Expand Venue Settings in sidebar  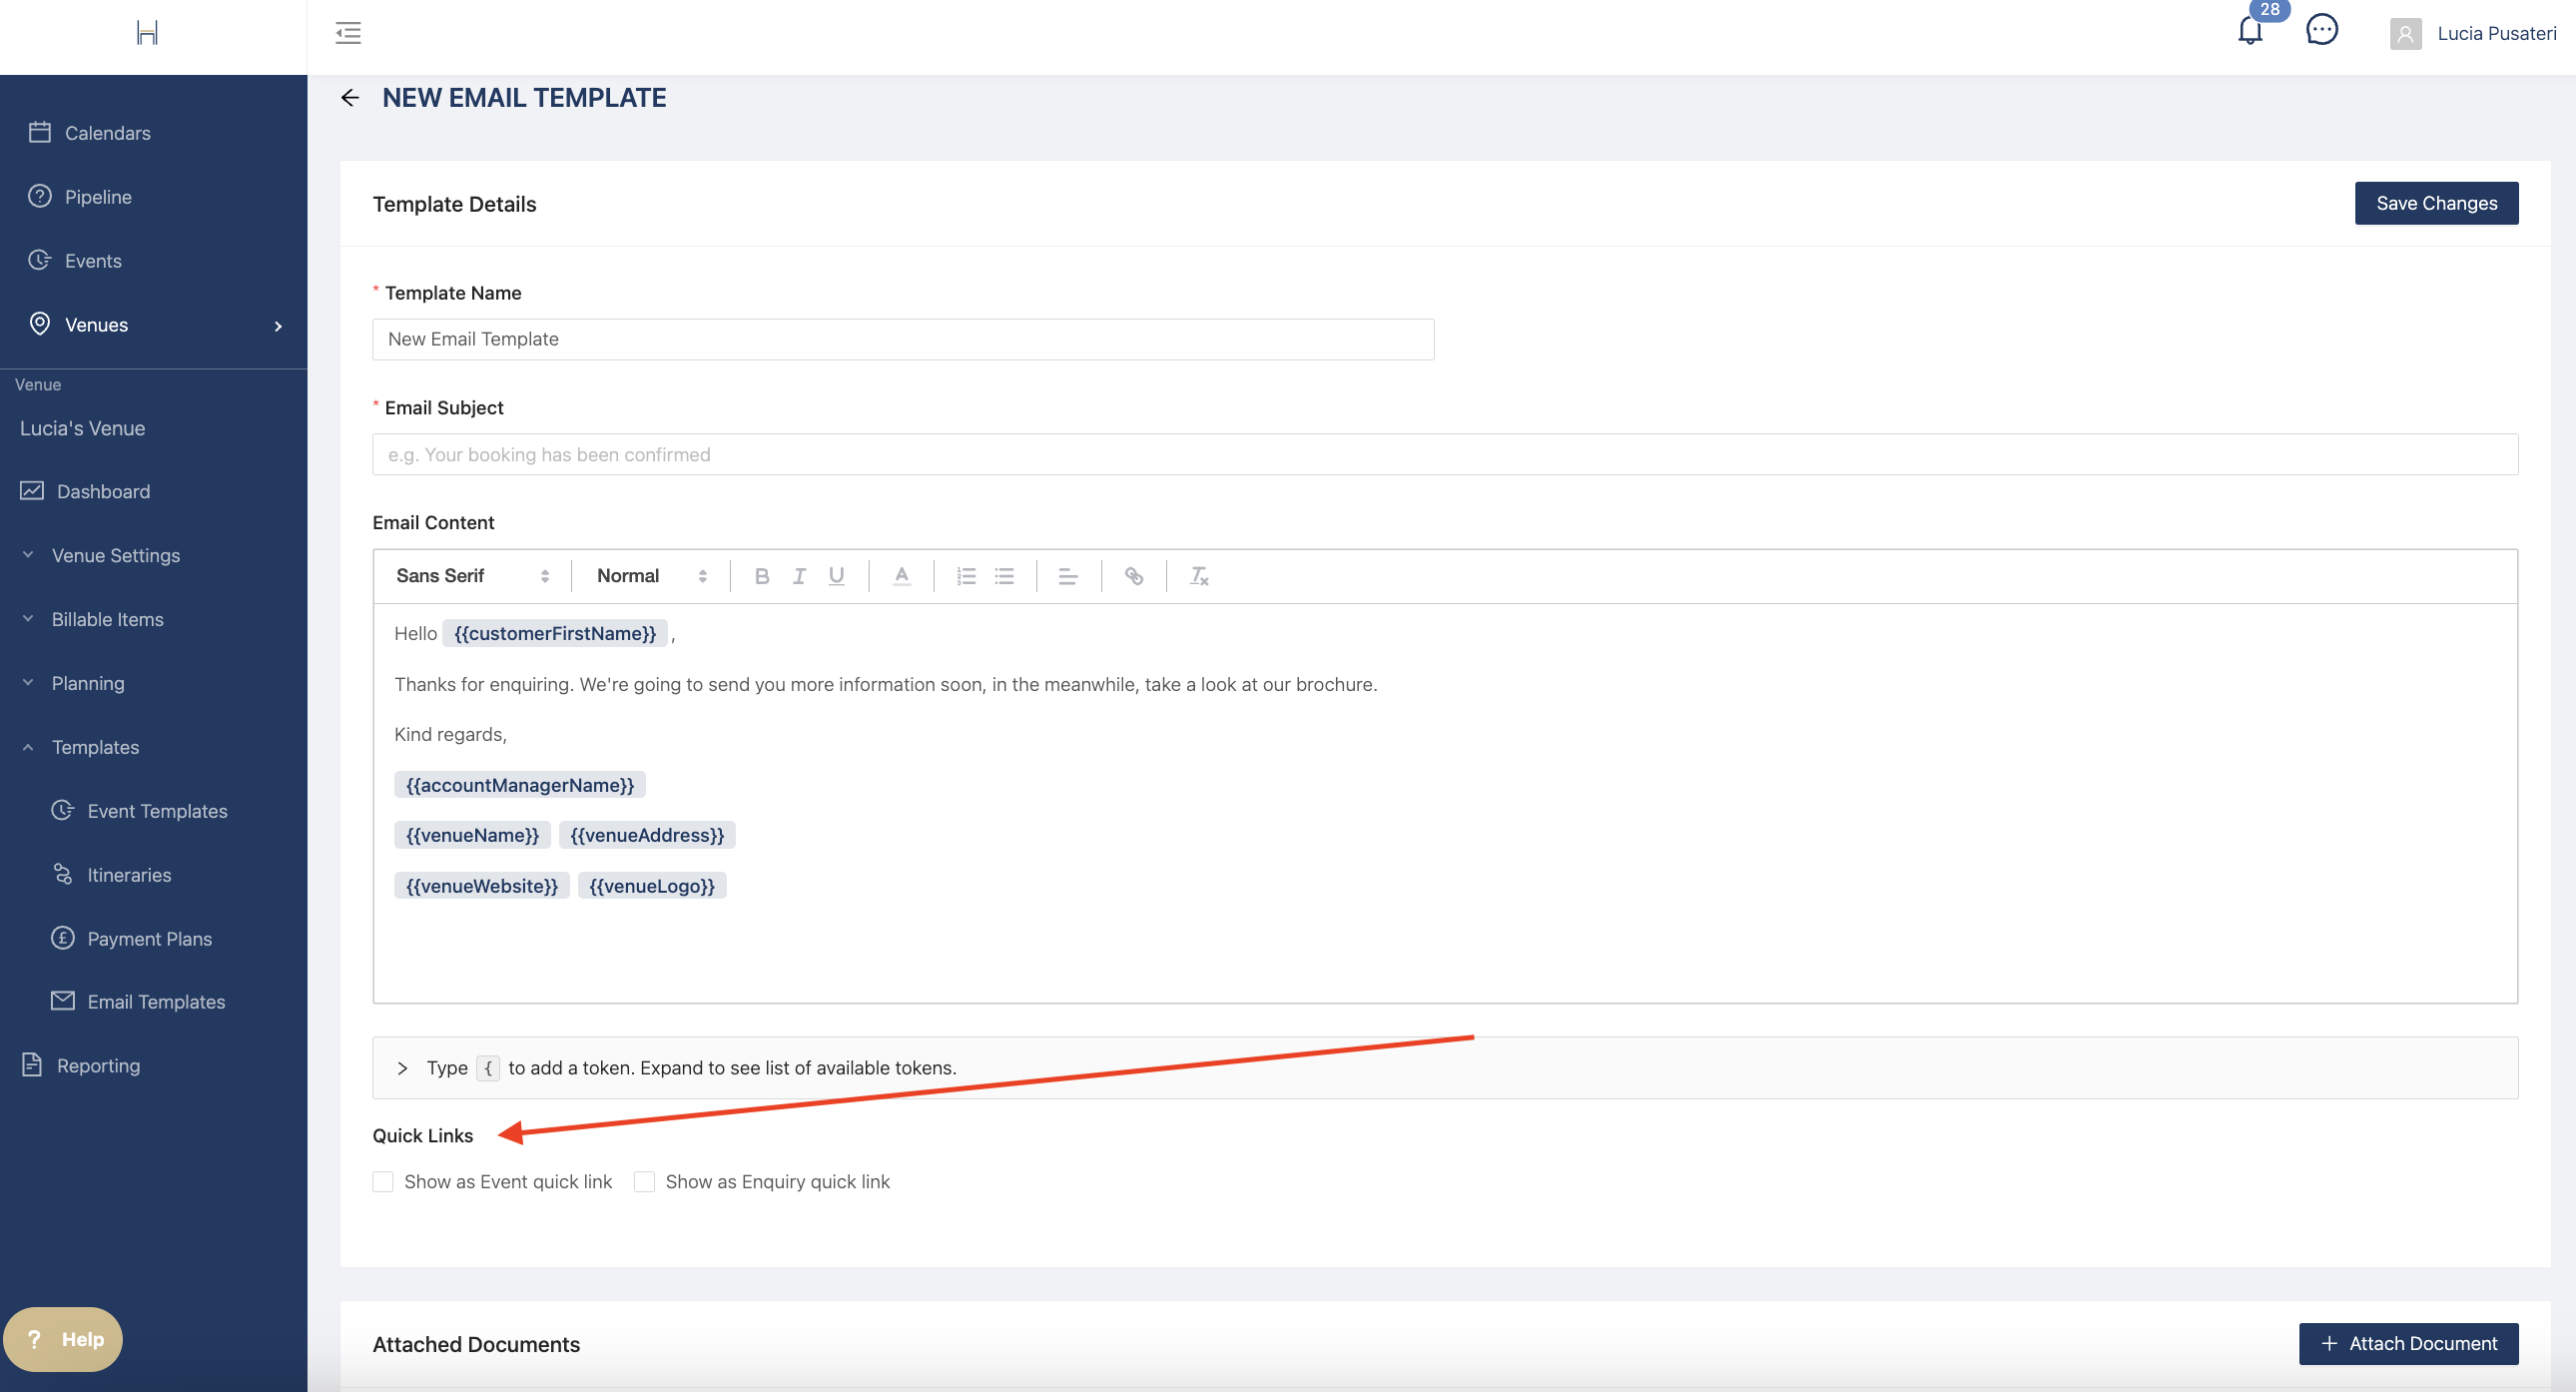(116, 555)
